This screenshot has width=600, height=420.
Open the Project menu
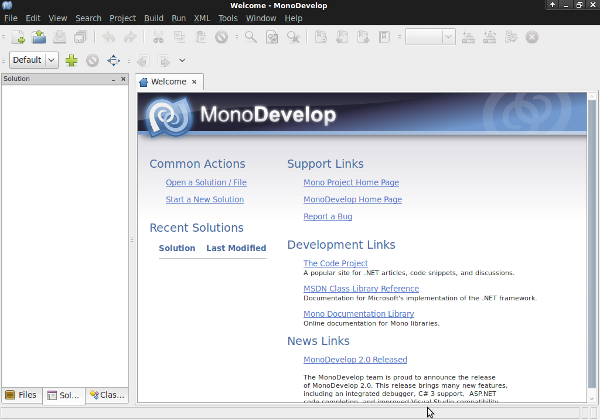(x=122, y=18)
